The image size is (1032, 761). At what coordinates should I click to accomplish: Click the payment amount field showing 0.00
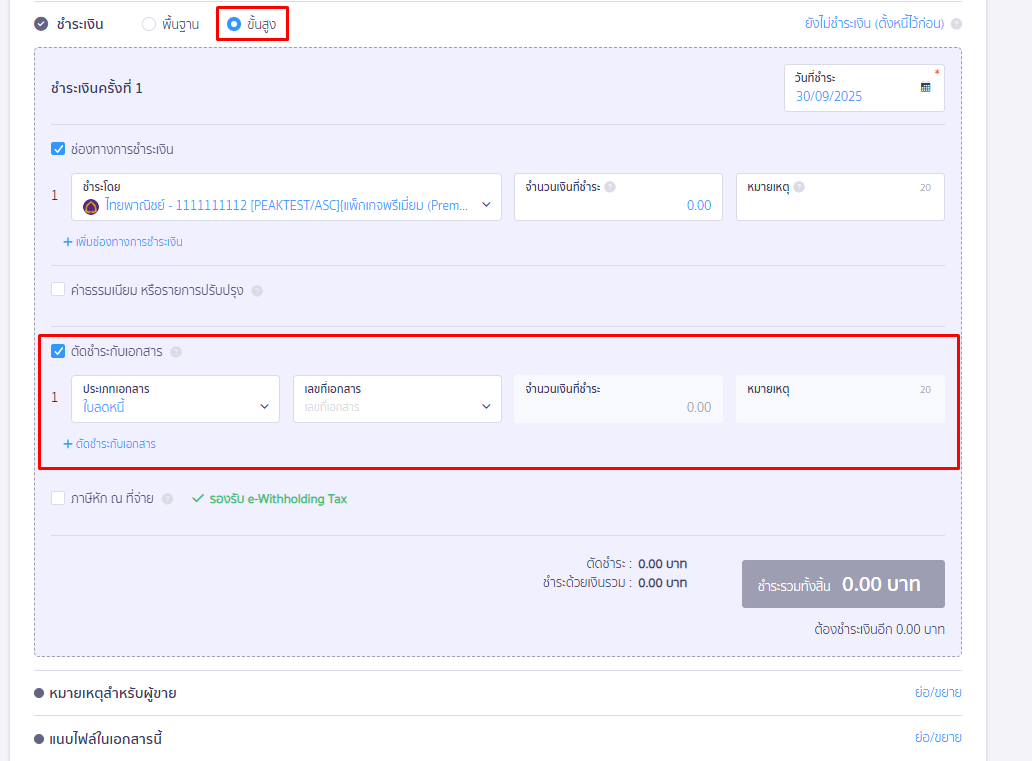[x=618, y=205]
